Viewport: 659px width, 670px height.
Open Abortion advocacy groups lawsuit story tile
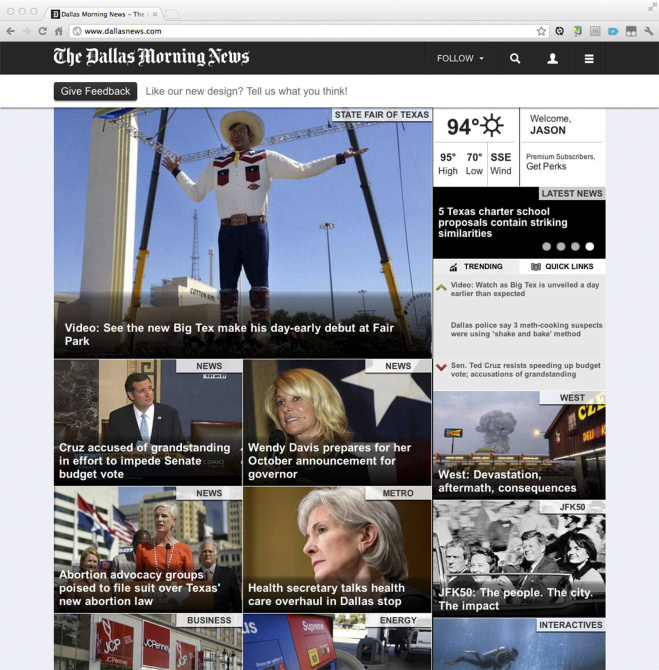(148, 550)
